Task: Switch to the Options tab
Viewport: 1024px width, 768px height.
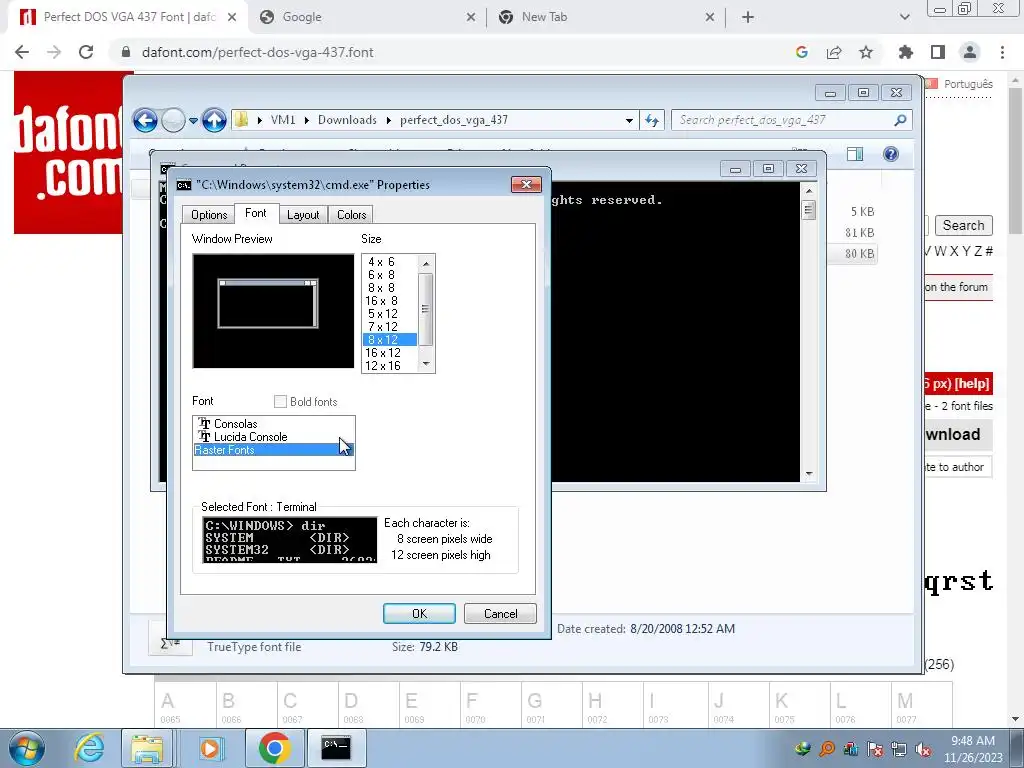Action: click(x=209, y=215)
